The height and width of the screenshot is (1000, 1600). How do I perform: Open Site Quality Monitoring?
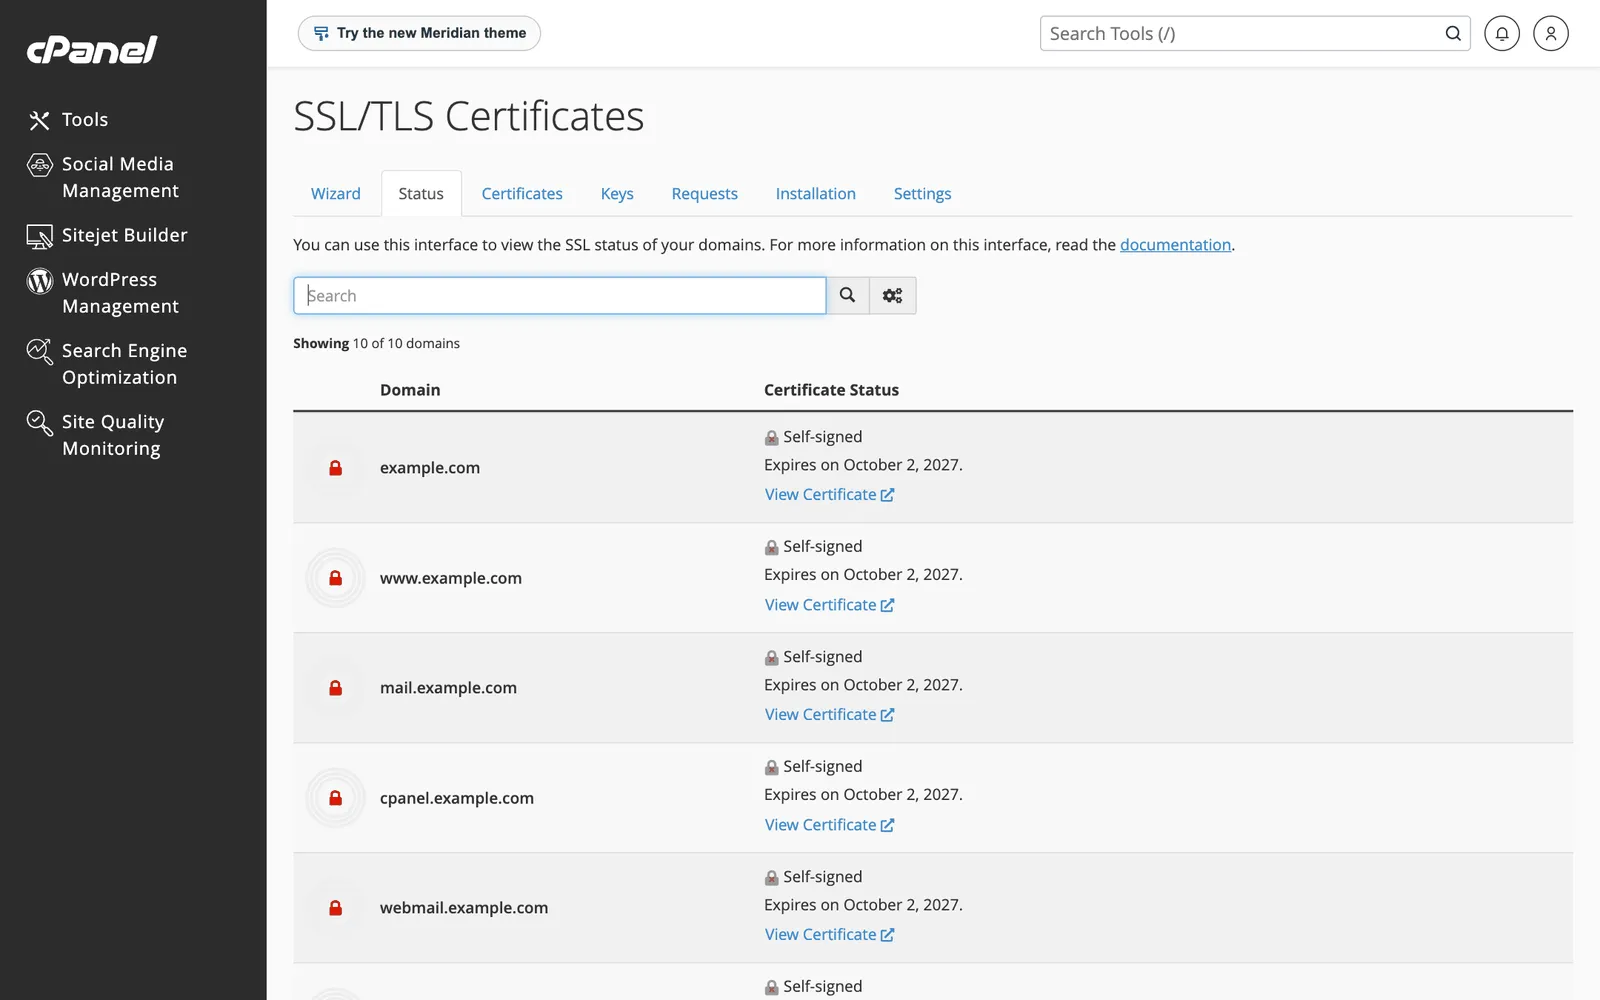click(x=96, y=435)
